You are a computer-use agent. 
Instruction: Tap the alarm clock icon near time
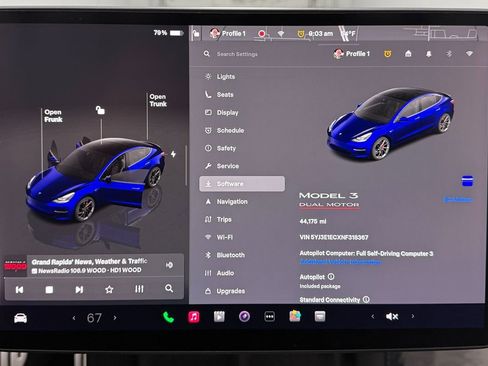point(301,34)
